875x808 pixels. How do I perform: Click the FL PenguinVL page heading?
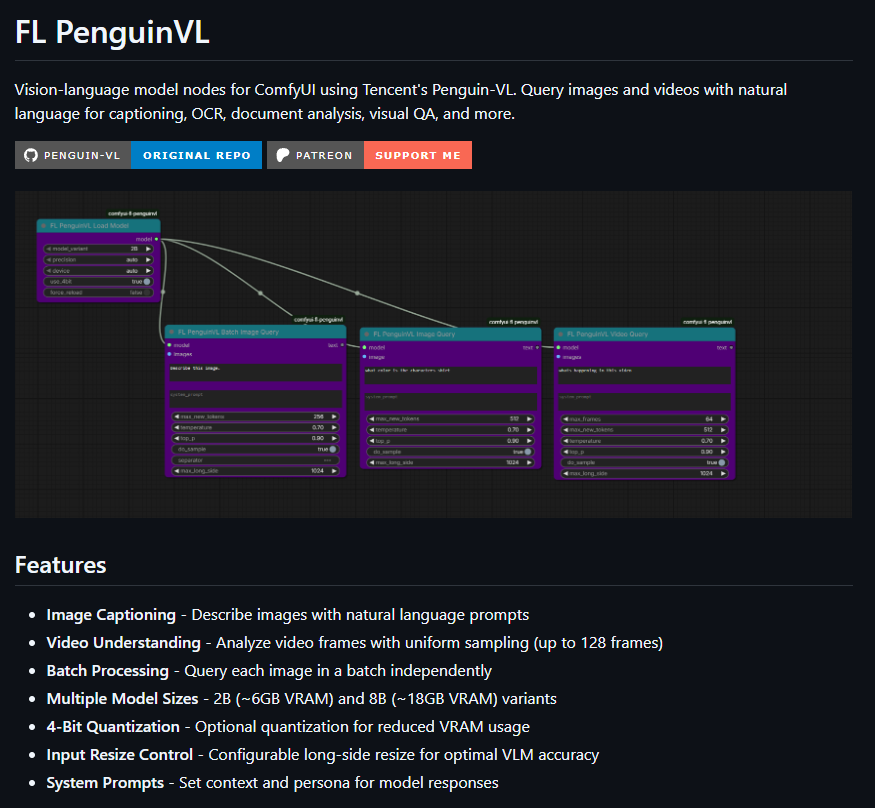112,32
